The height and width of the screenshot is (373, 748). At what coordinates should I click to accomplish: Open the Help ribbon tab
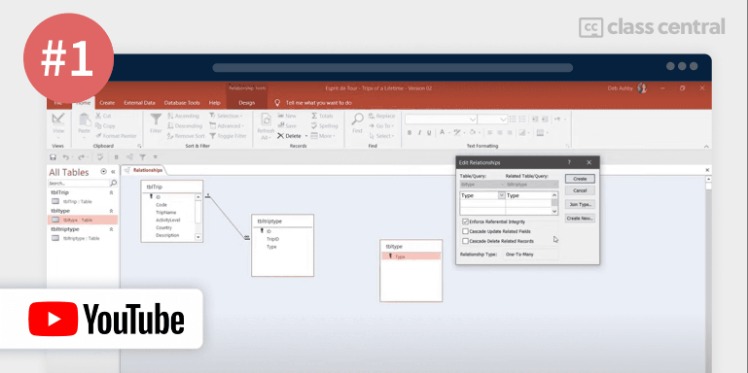pyautogui.click(x=215, y=103)
